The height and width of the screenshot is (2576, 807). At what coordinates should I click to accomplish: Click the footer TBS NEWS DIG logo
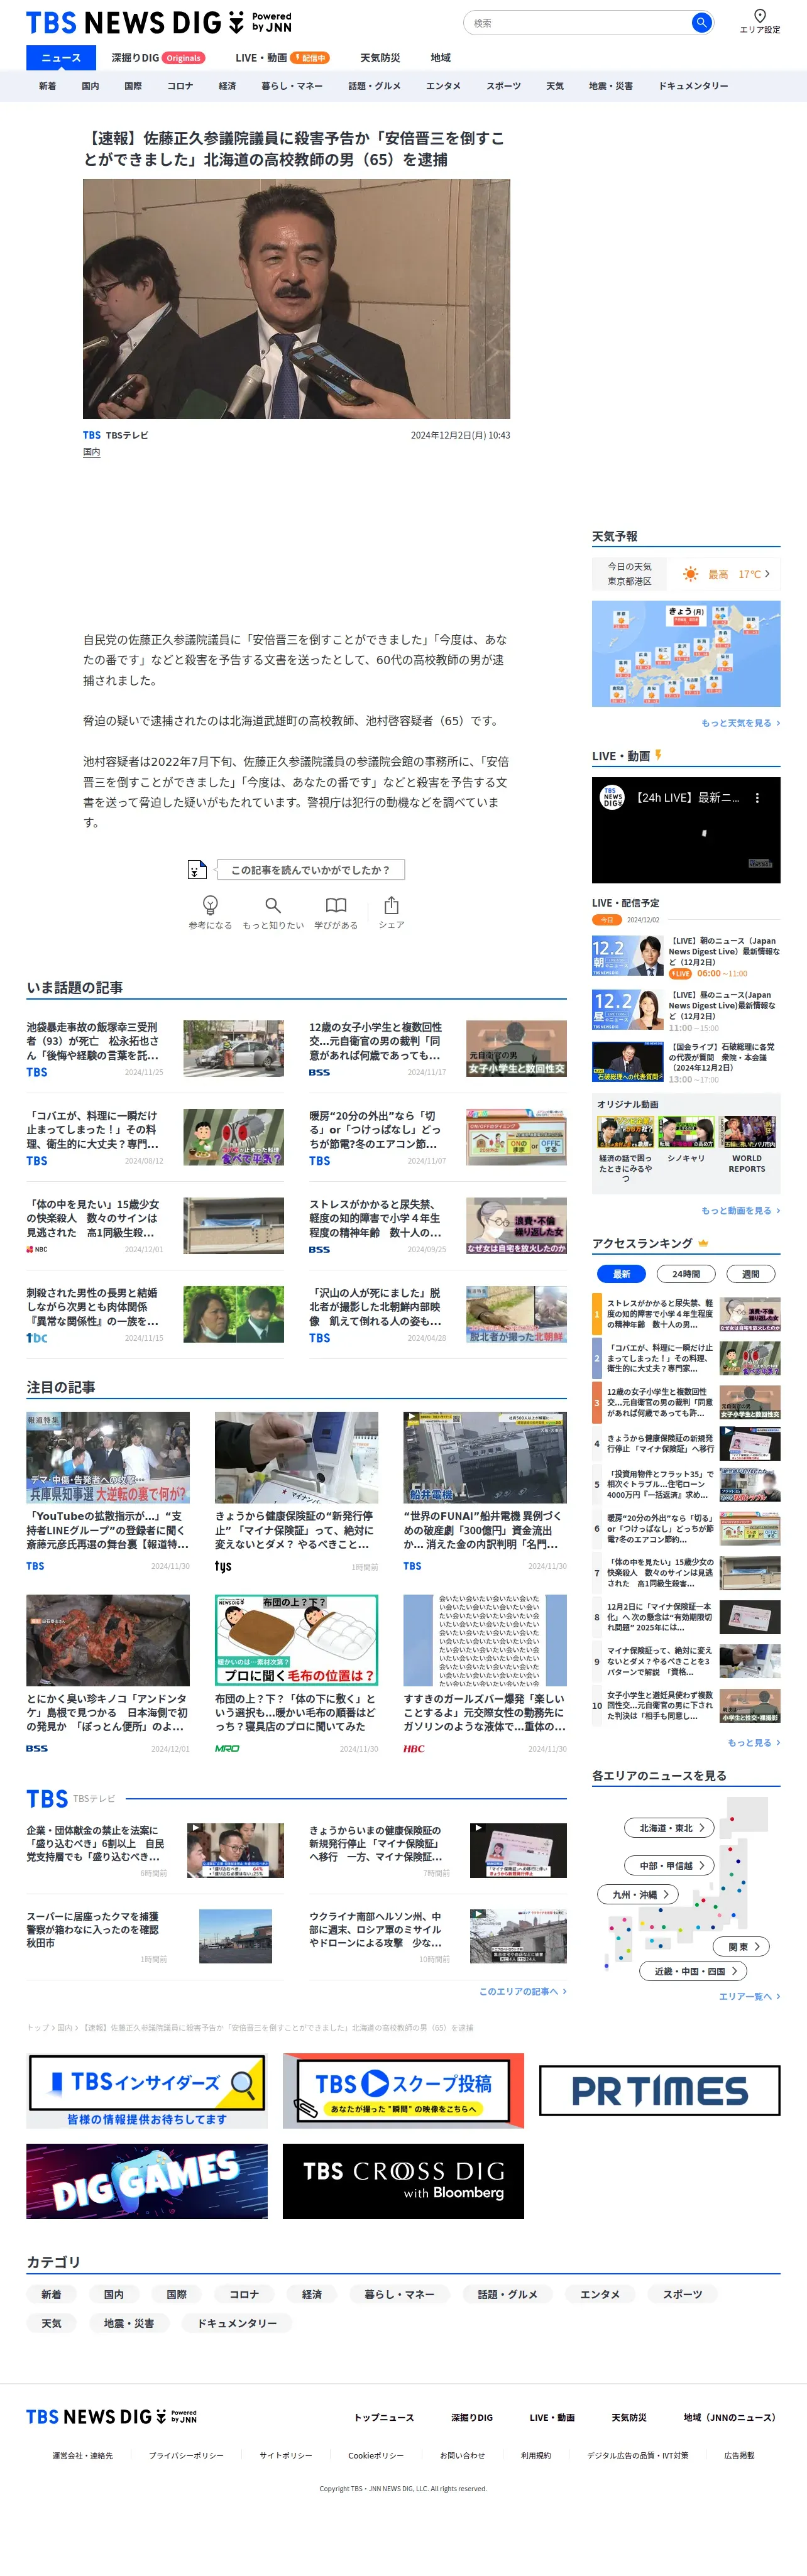click(x=111, y=2417)
